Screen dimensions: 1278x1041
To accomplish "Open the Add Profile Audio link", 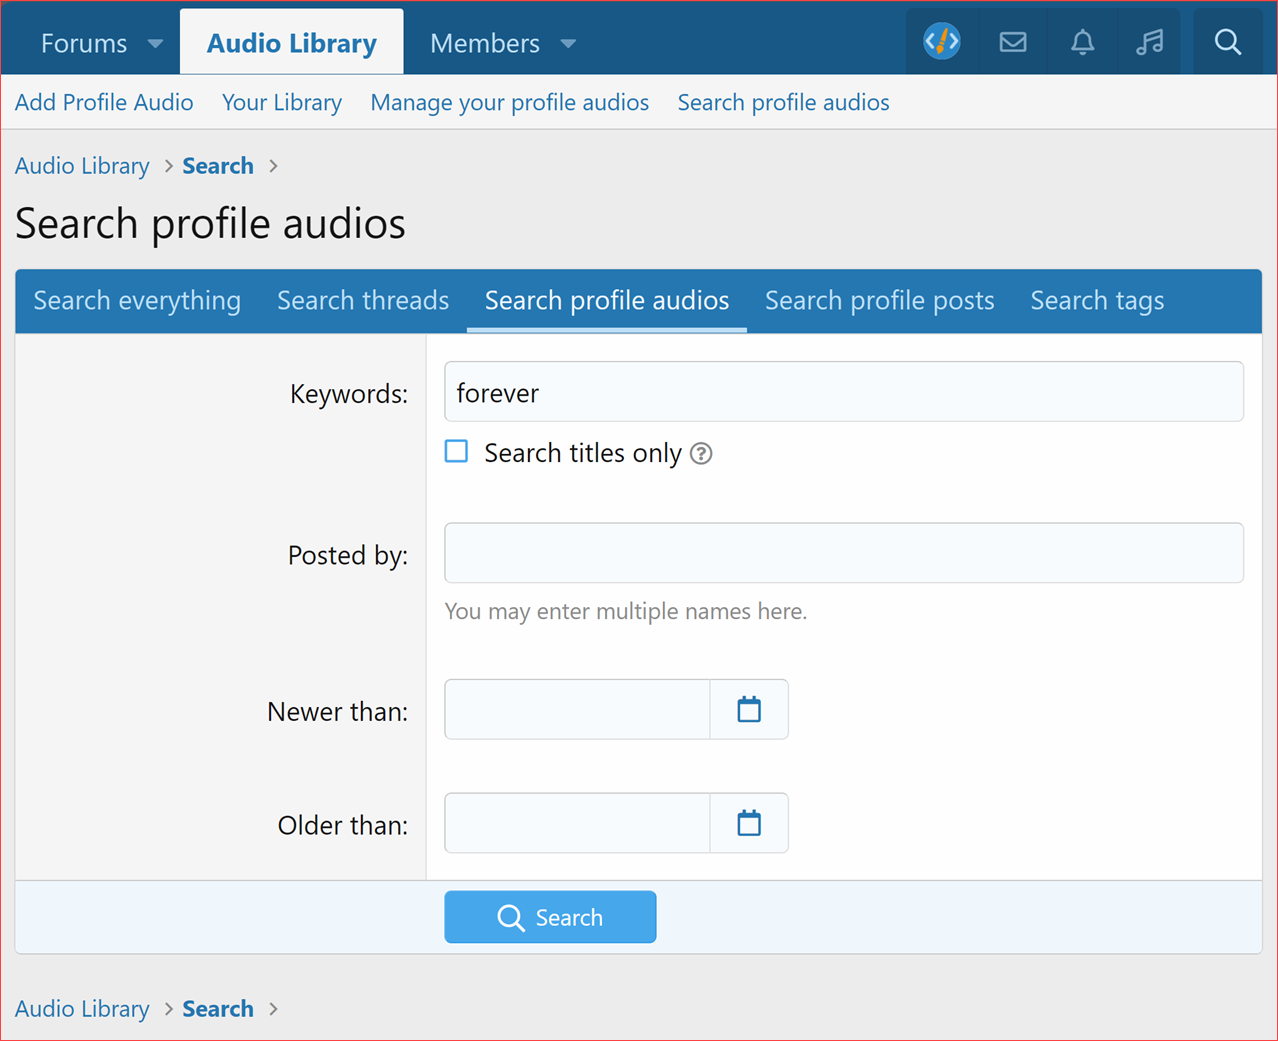I will click(x=103, y=102).
